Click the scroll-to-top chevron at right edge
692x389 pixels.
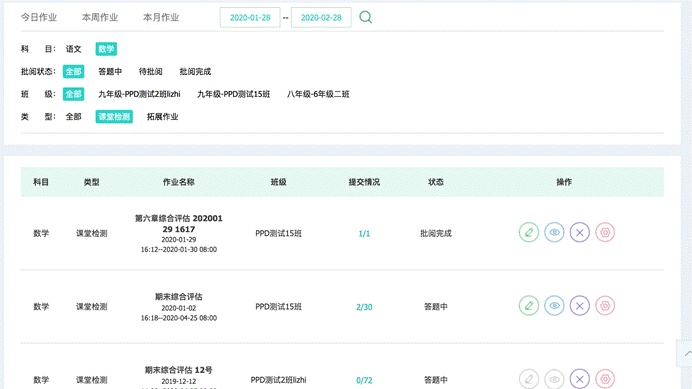coord(687,353)
